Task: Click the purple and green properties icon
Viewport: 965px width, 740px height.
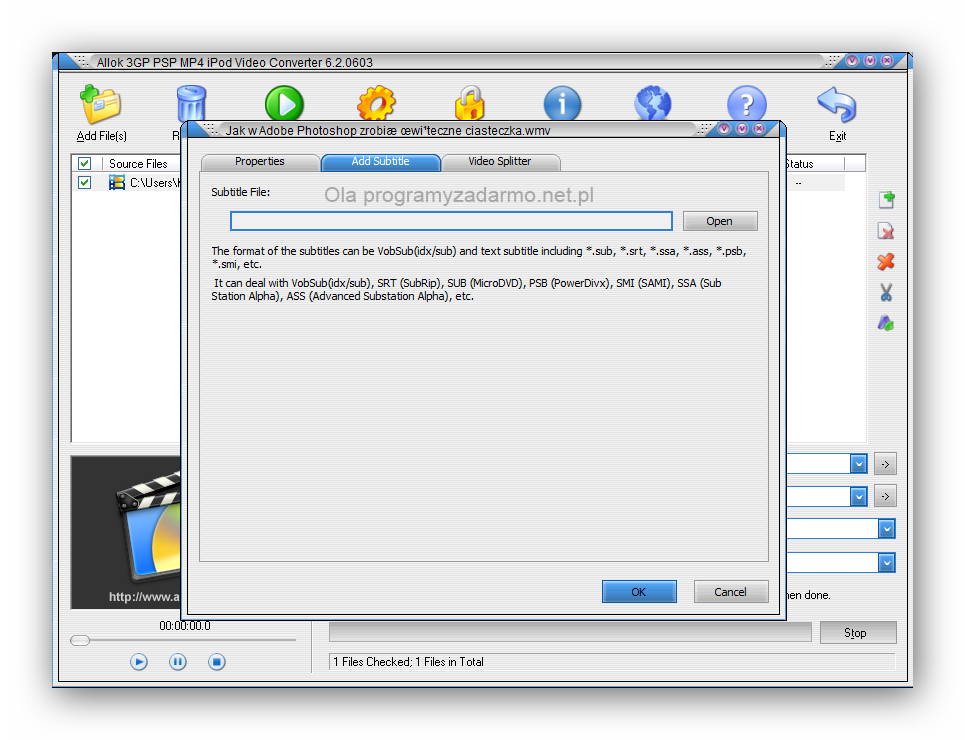Action: [886, 323]
